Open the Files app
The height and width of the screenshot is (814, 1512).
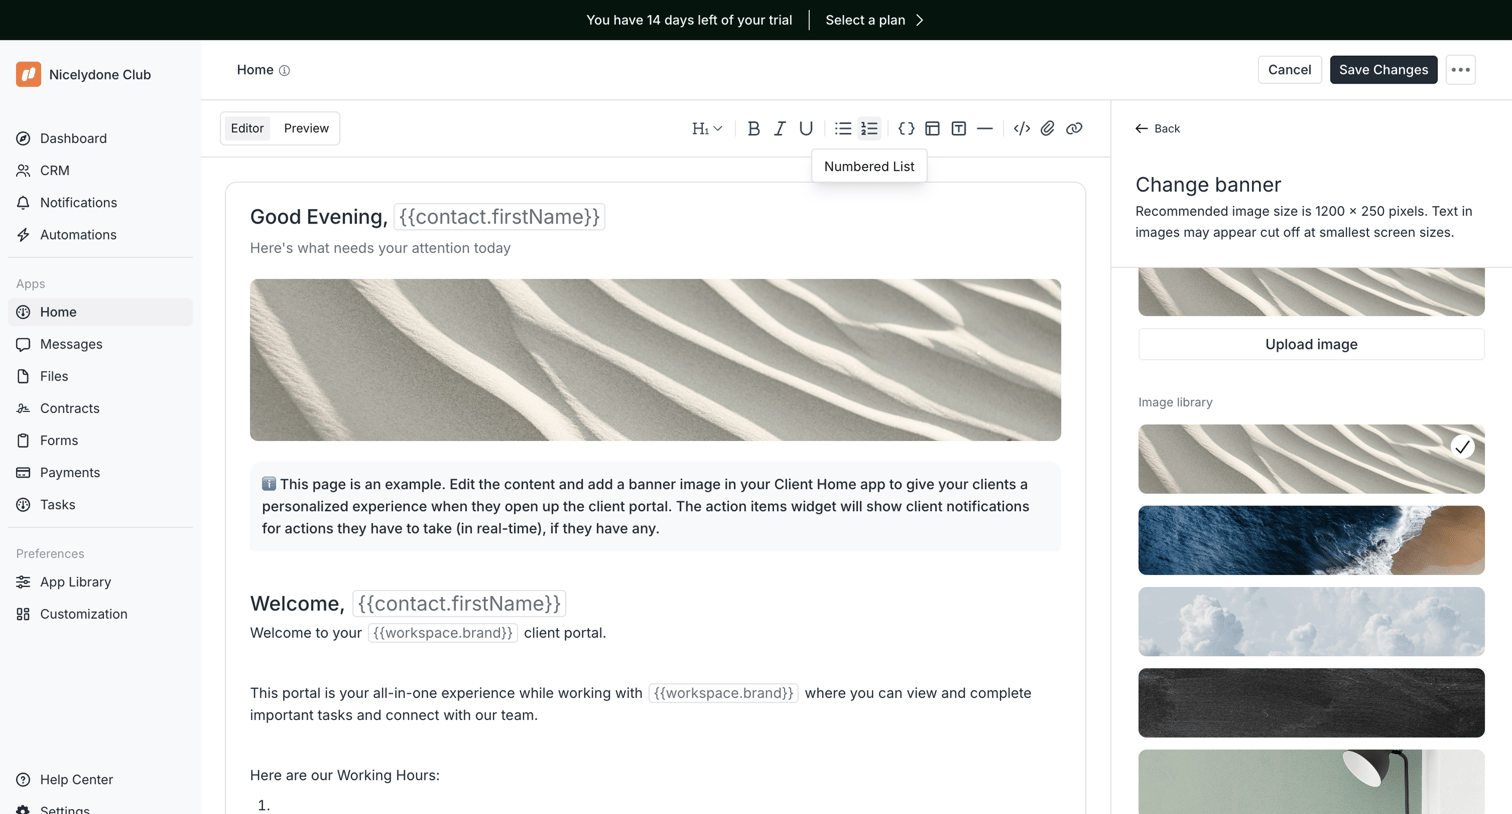pyautogui.click(x=100, y=376)
